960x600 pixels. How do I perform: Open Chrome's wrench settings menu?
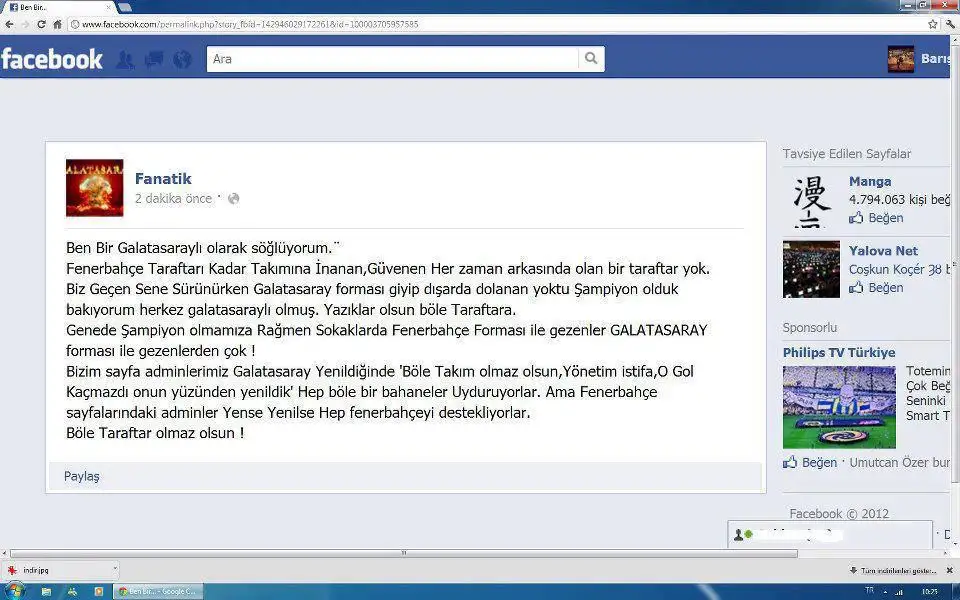(x=951, y=24)
